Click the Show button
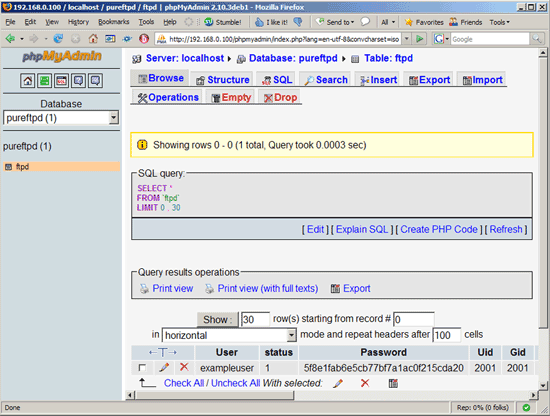This screenshot has width=550, height=416. pyautogui.click(x=217, y=320)
